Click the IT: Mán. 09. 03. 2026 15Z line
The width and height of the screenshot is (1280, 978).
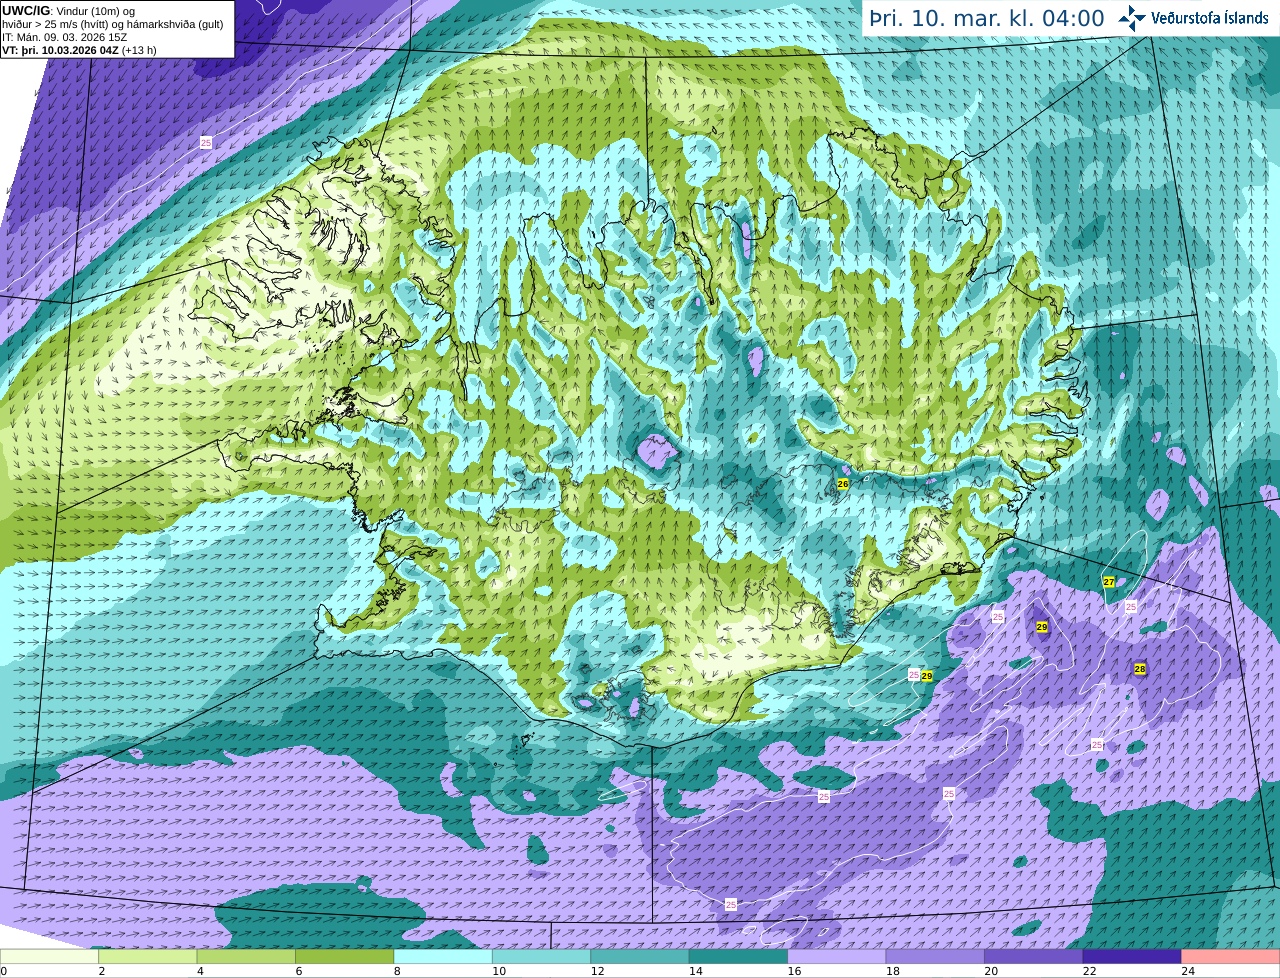click(x=65, y=37)
